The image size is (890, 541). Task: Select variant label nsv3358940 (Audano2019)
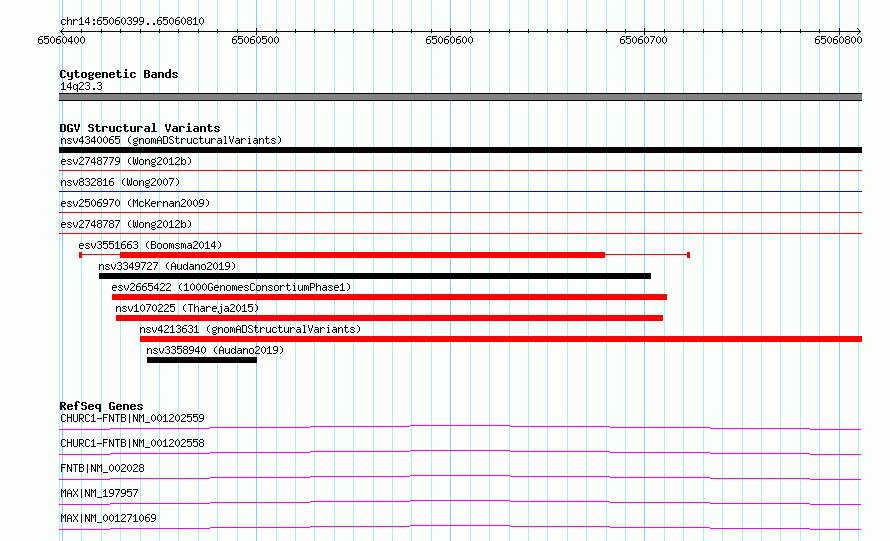(x=215, y=350)
